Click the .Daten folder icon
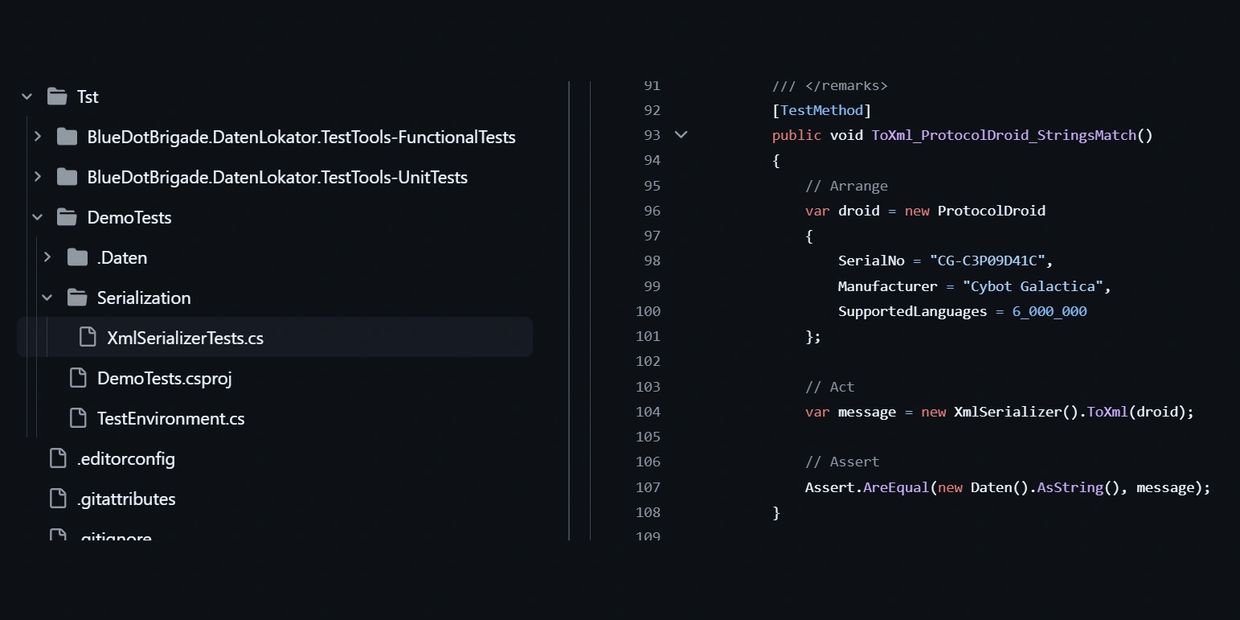This screenshot has height=620, width=1240. click(x=77, y=258)
